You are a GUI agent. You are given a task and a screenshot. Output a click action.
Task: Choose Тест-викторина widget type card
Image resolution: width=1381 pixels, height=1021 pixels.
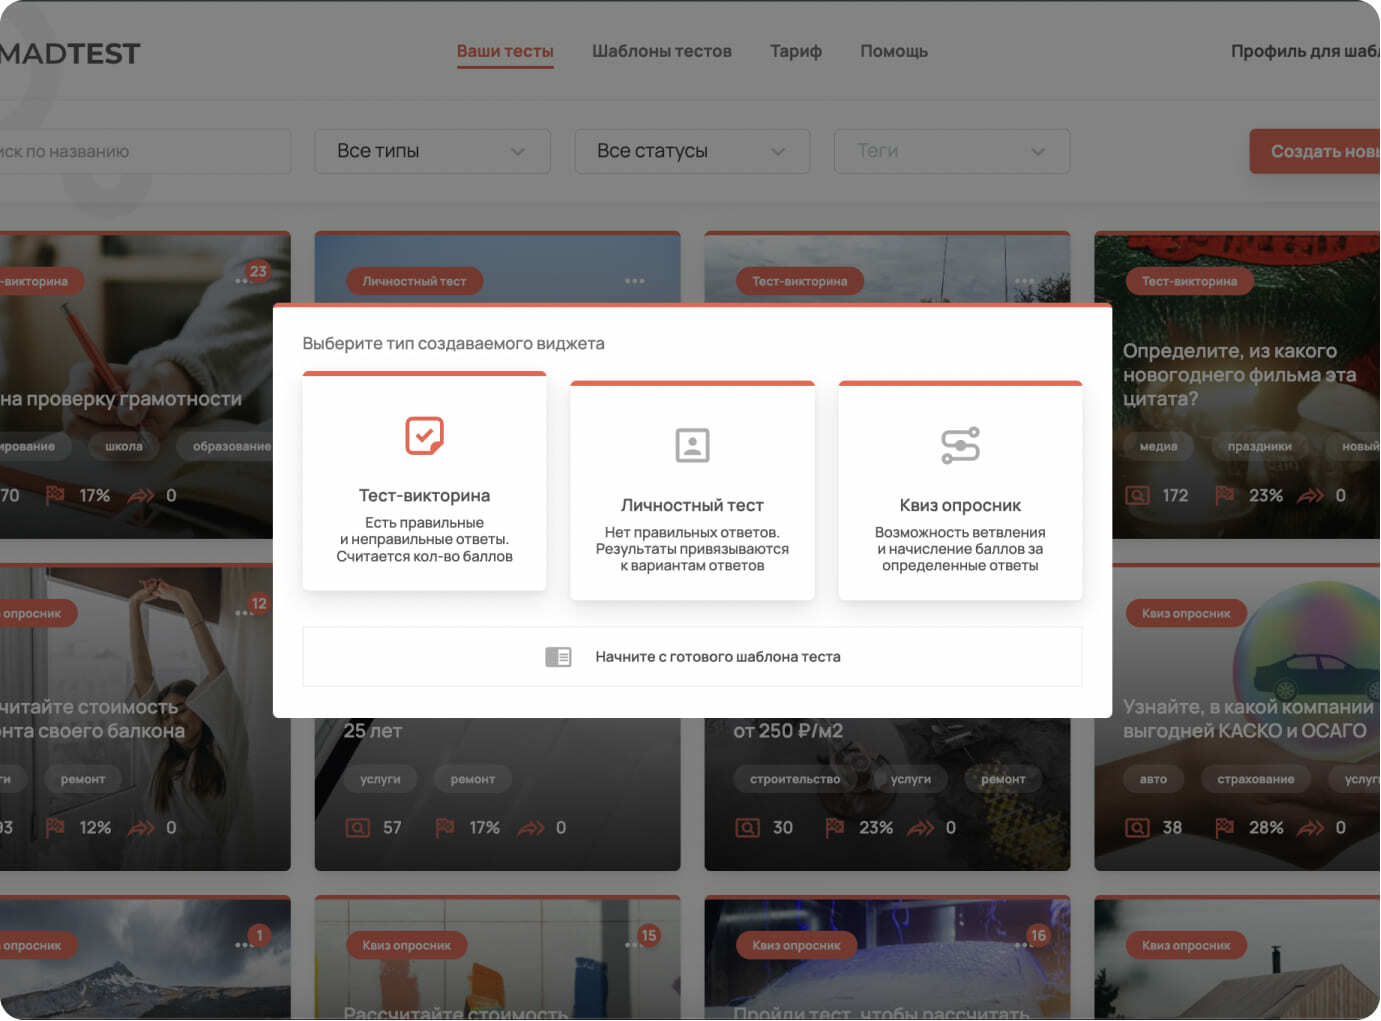(424, 481)
